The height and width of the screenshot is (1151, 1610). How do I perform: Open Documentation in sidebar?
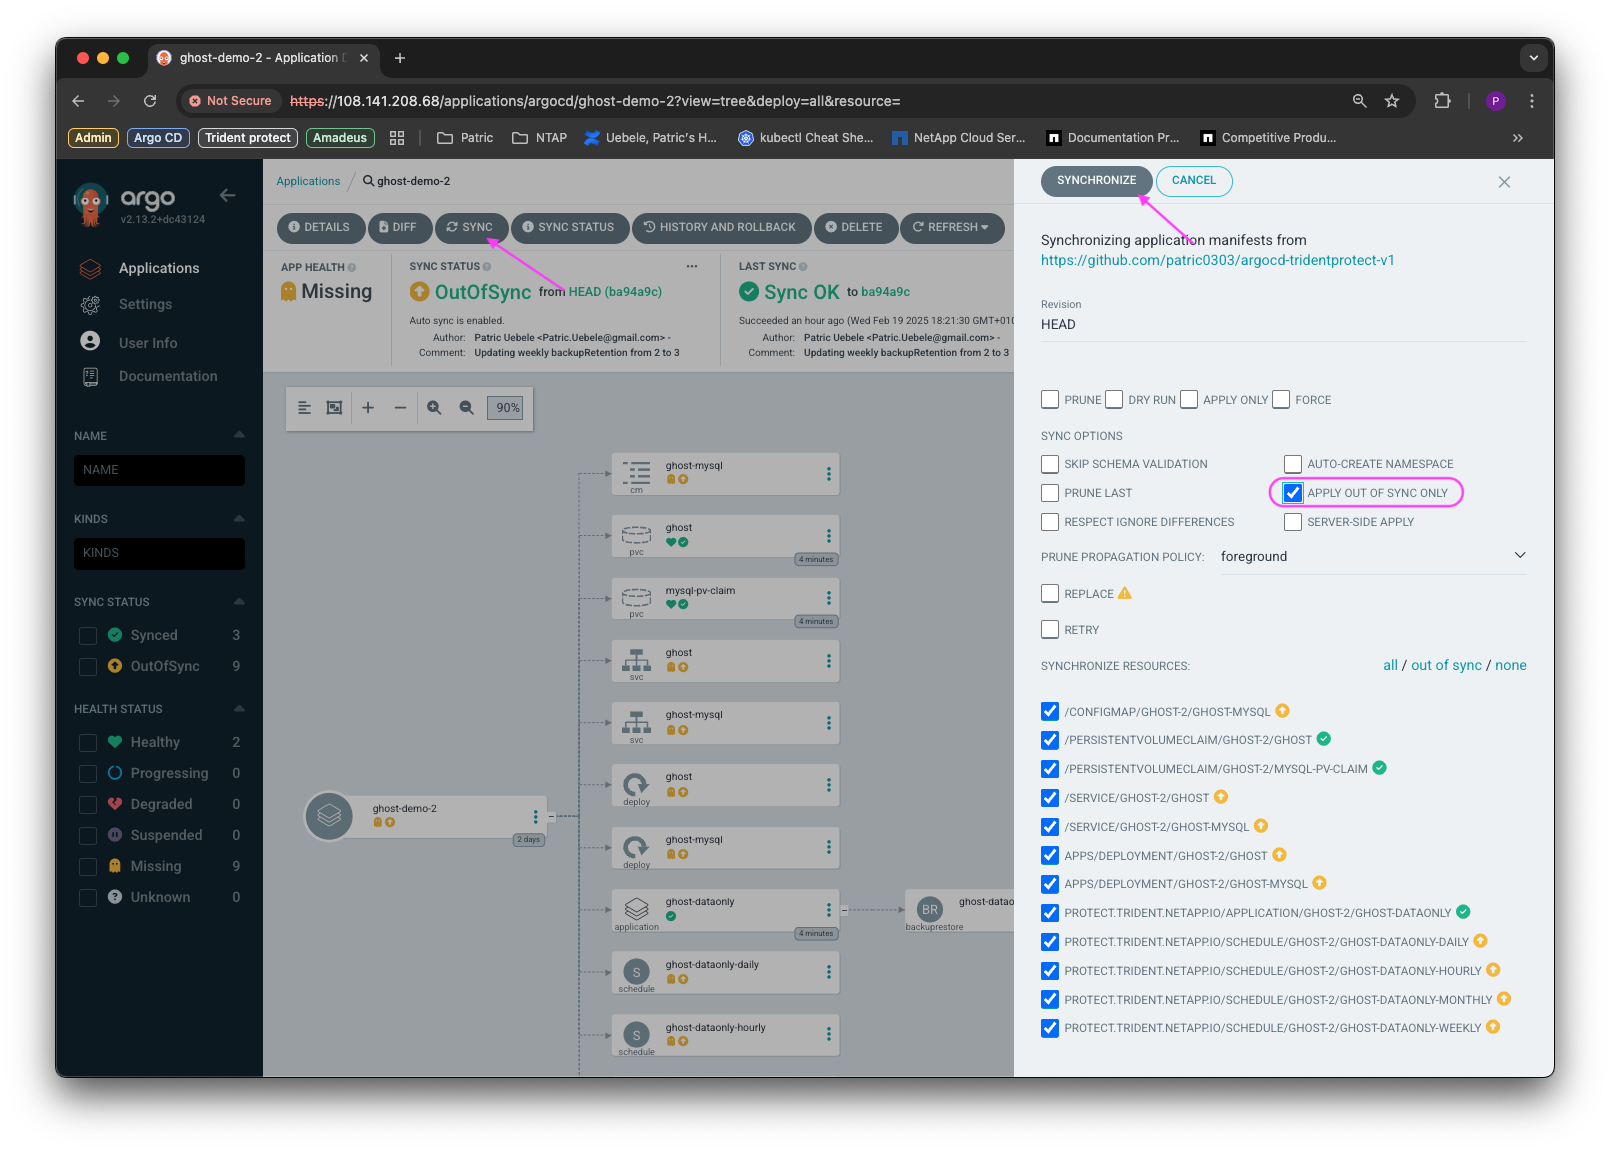[168, 376]
